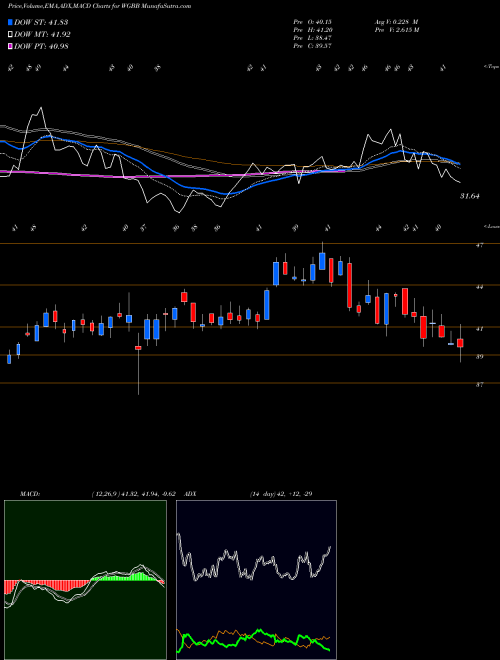The height and width of the screenshot is (660, 500).
Task: Click the '<Tops' row label
Action: click(x=491, y=67)
